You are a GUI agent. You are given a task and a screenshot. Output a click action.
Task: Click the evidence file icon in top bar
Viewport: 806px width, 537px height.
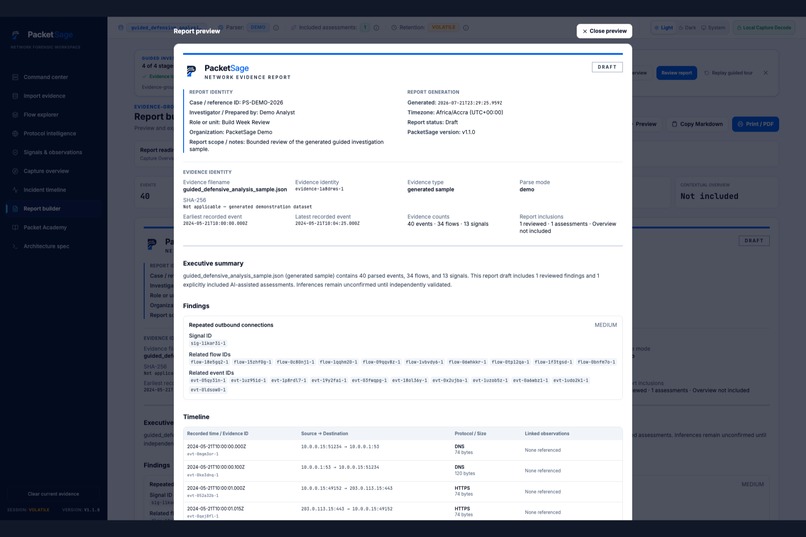tap(121, 28)
